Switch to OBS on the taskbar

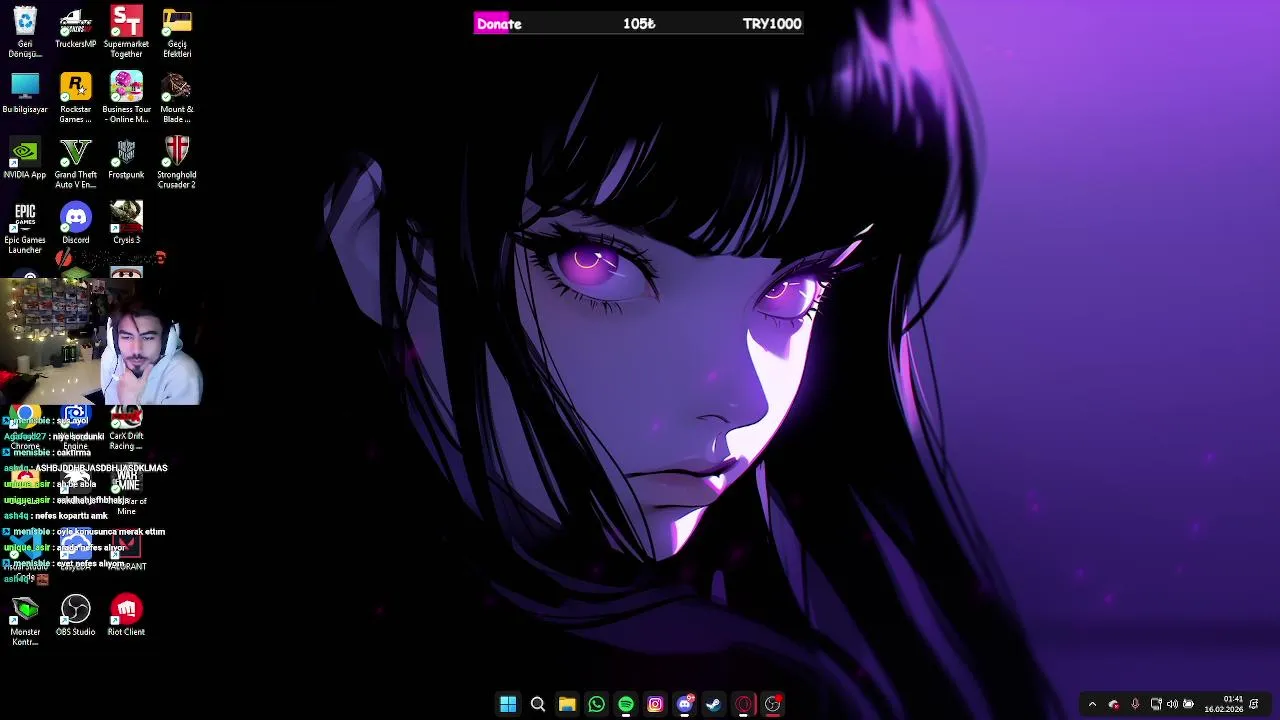pyautogui.click(x=773, y=704)
